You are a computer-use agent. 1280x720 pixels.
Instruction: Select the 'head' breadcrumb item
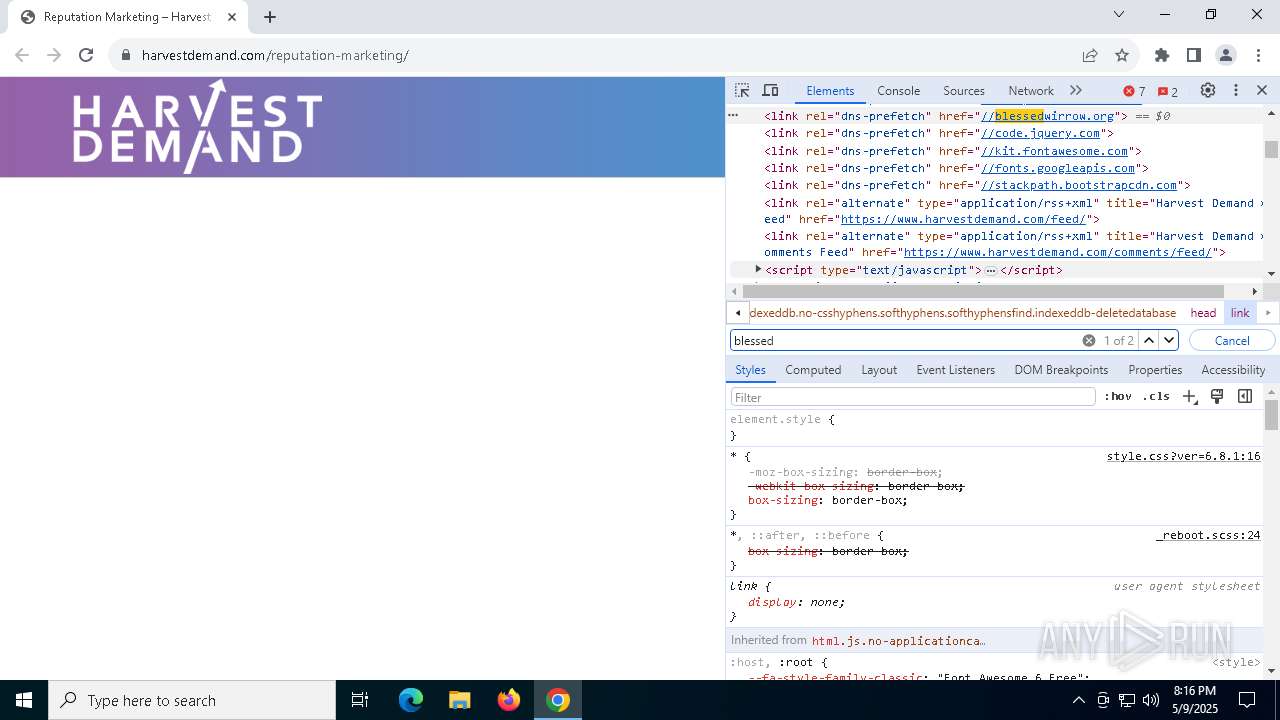(1203, 313)
